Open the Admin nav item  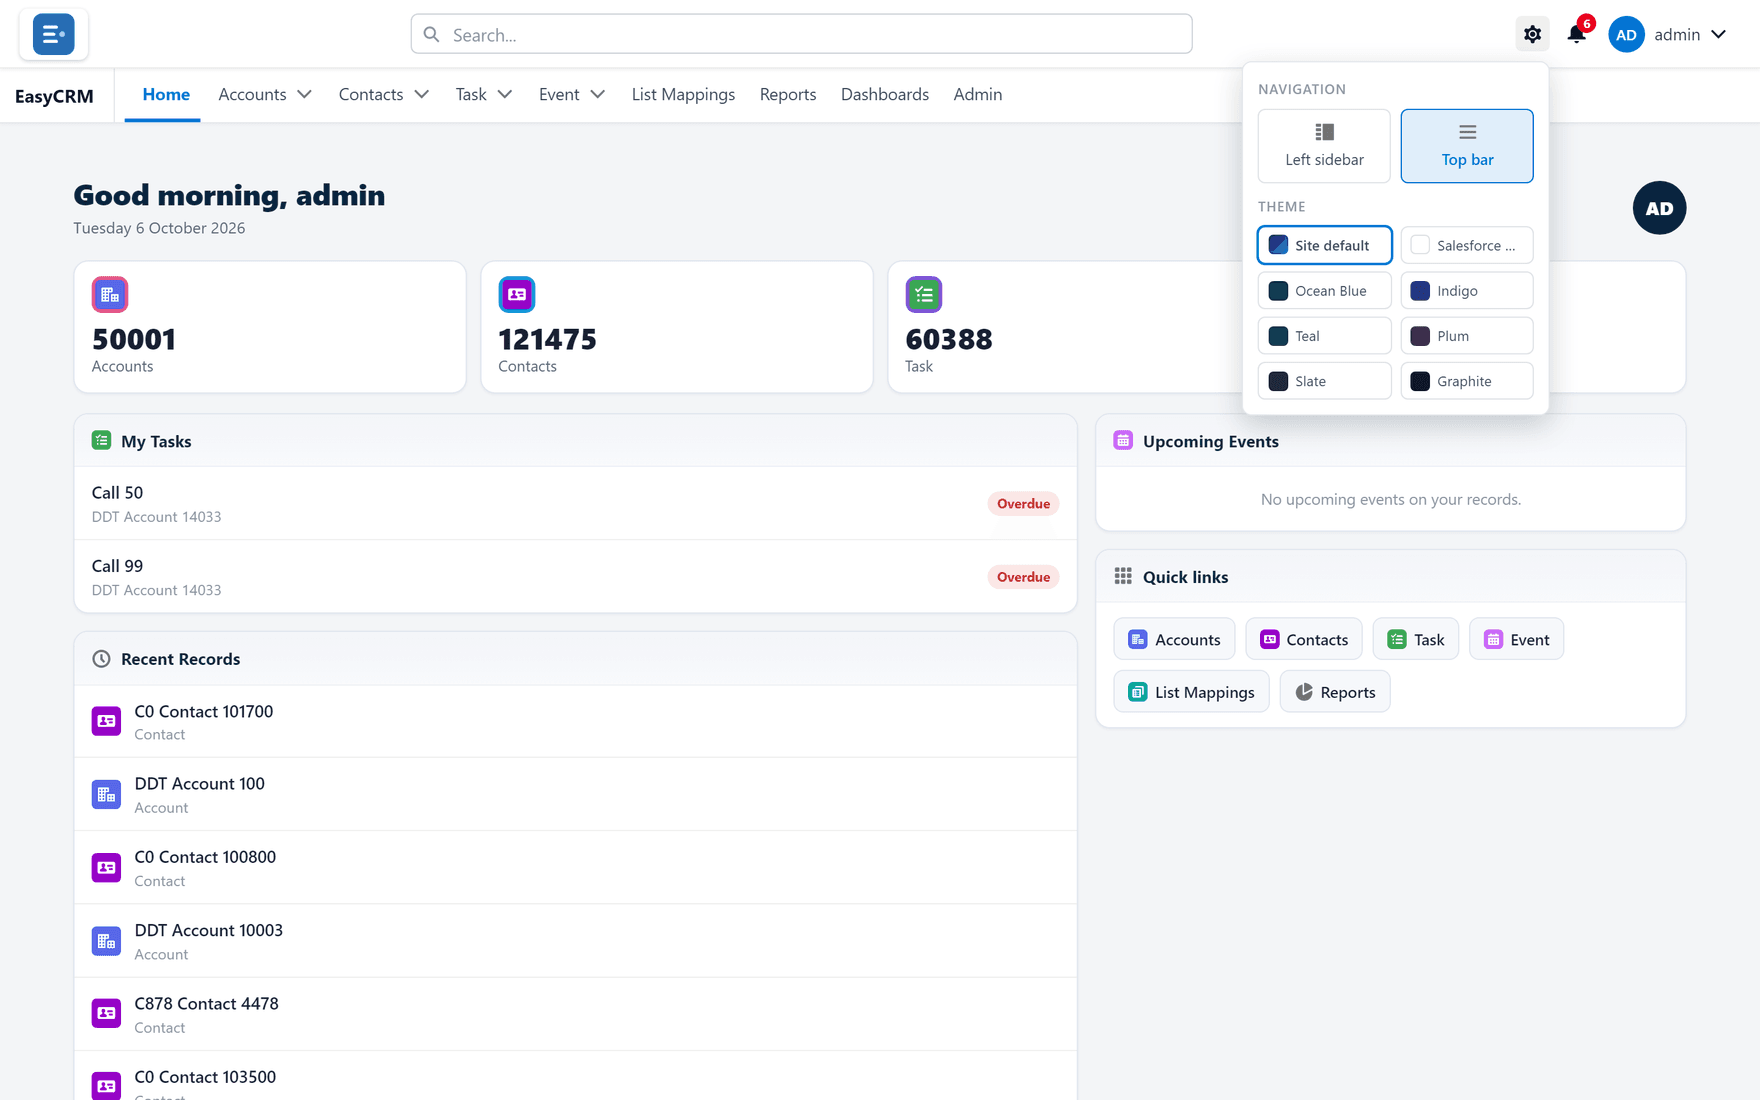978,94
